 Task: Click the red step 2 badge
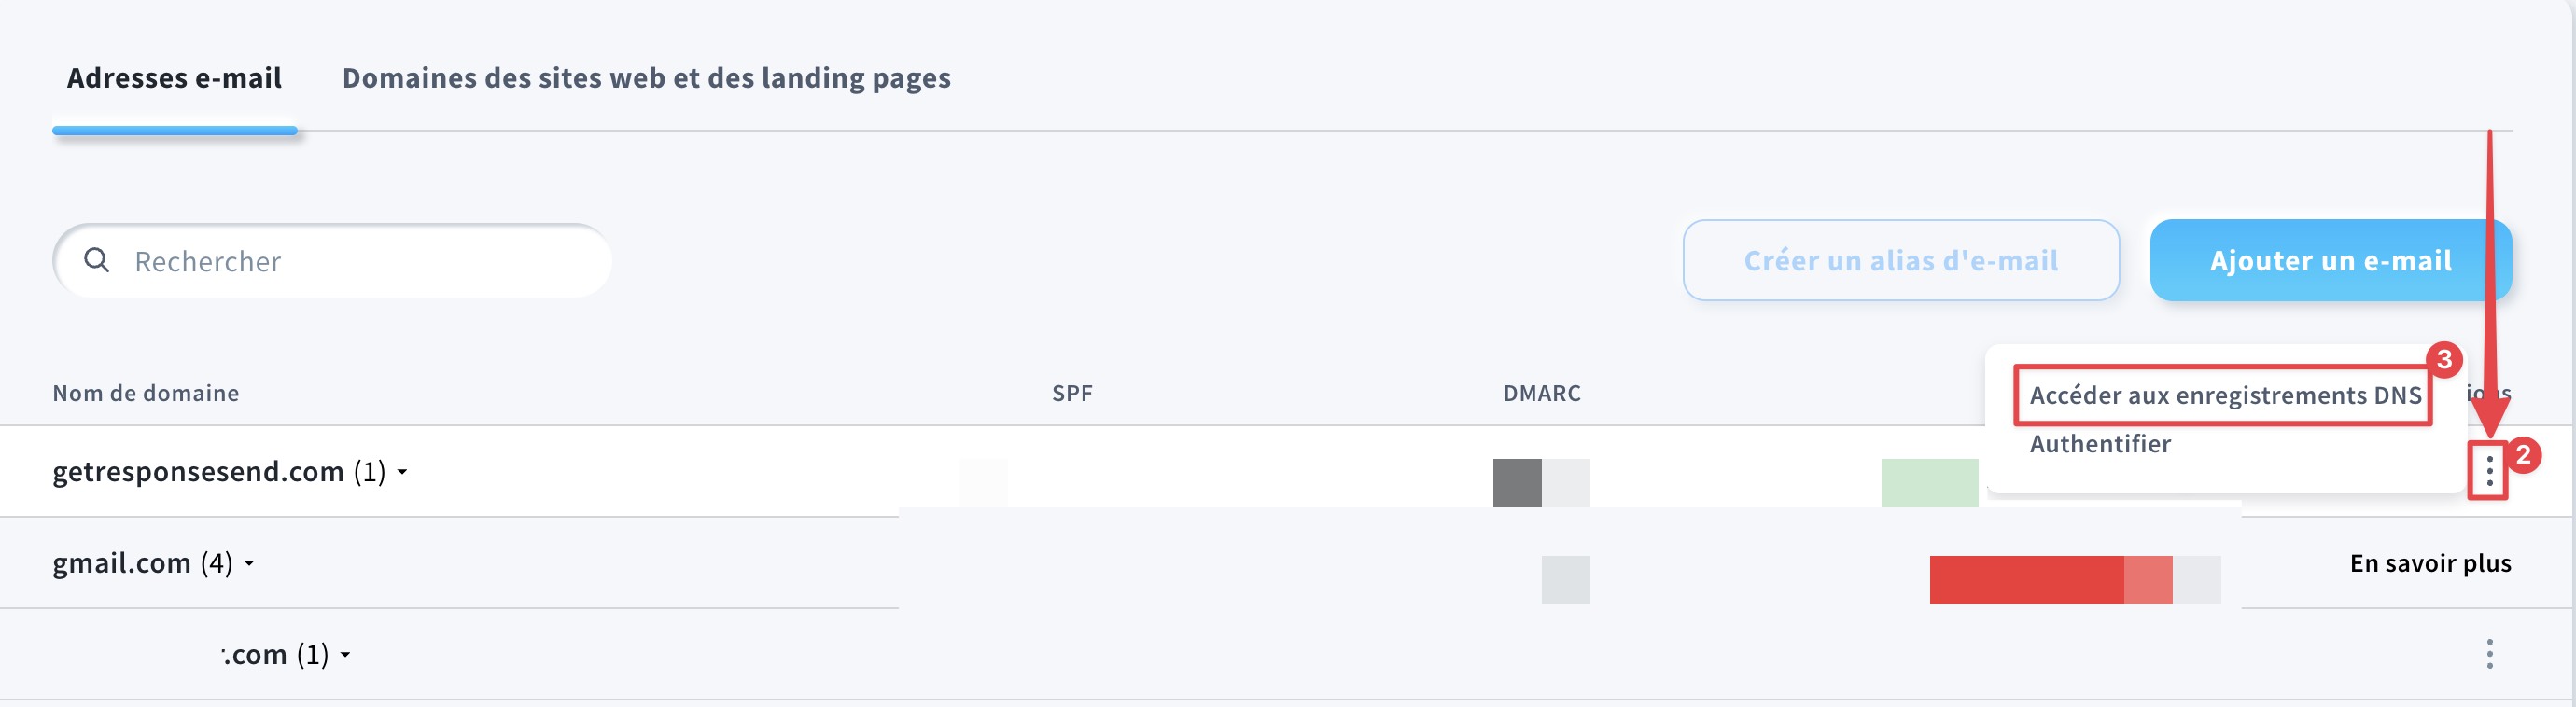click(2523, 455)
